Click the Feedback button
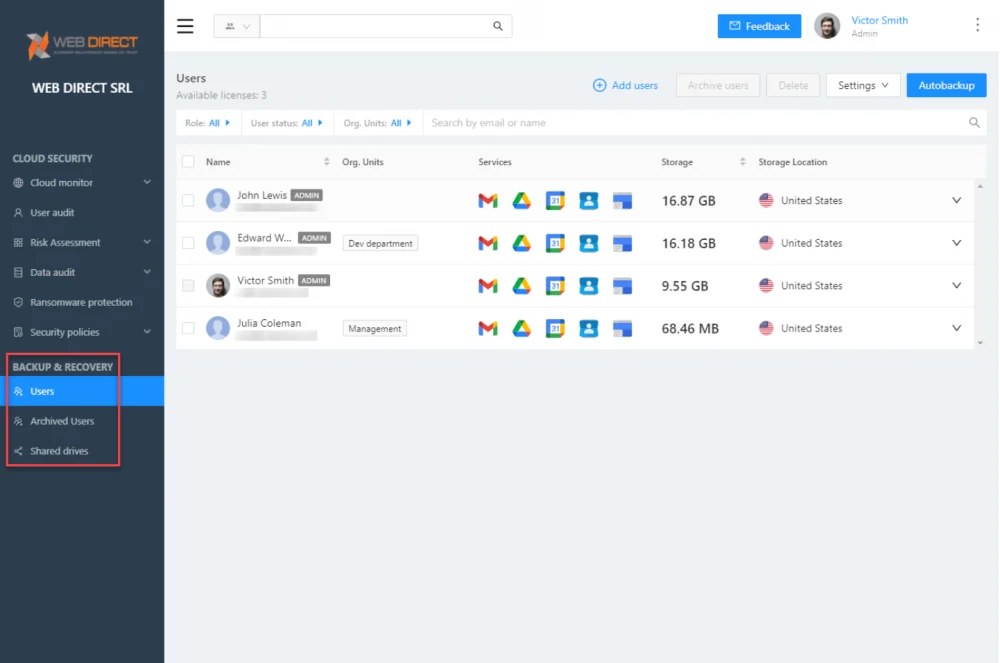 (759, 26)
